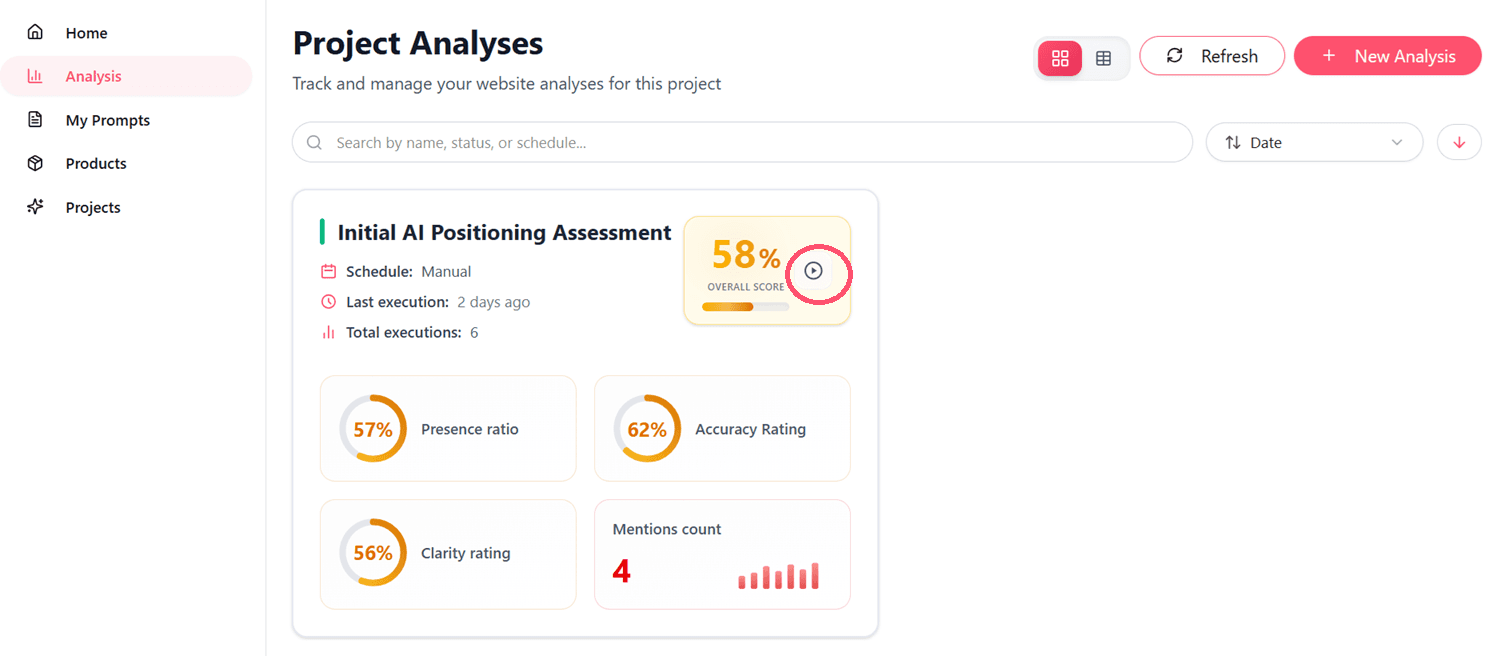Click the chevron on Date dropdown
Image resolution: width=1505 pixels, height=656 pixels.
pos(1397,143)
